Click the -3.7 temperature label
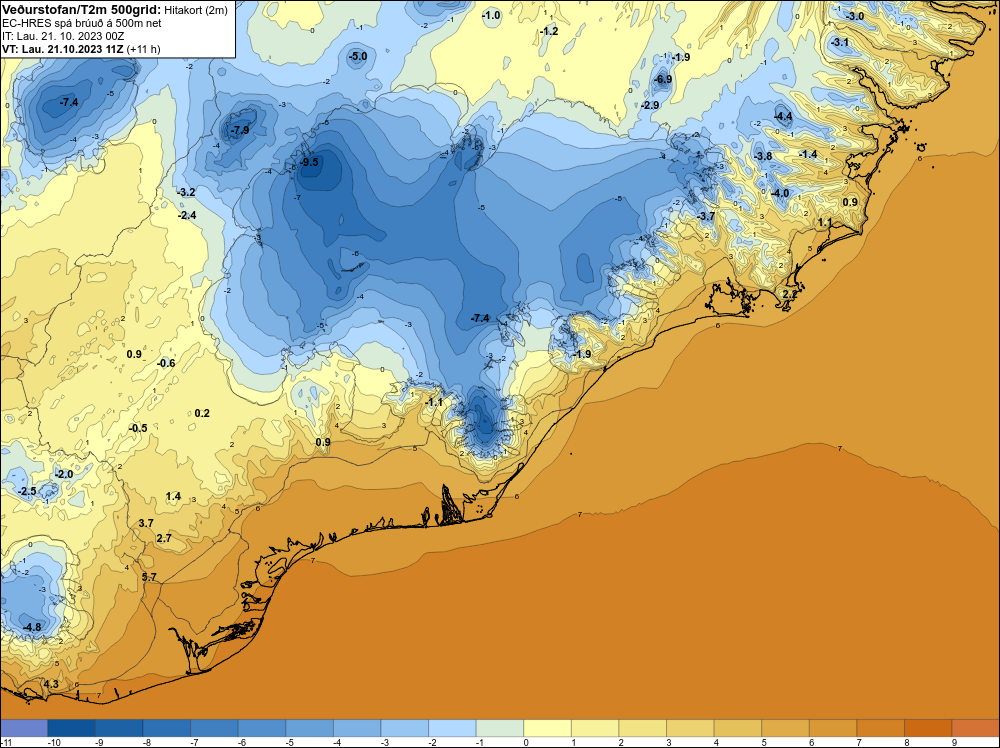1000x748 pixels. (x=706, y=216)
